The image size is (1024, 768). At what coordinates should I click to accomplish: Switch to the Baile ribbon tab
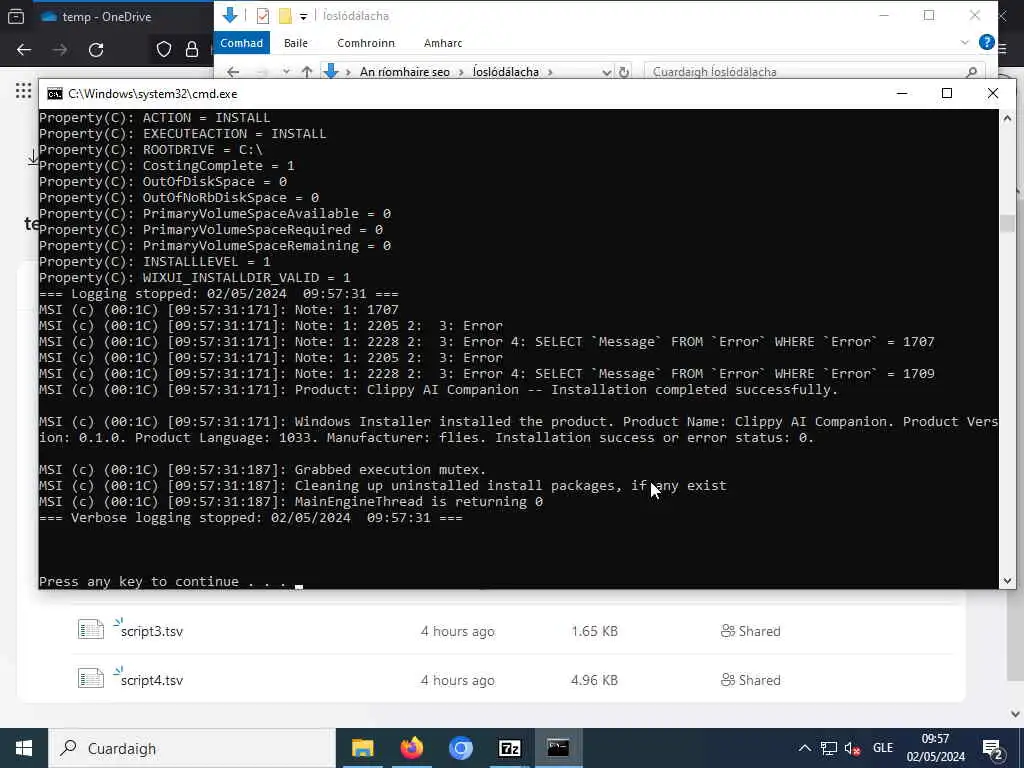296,43
